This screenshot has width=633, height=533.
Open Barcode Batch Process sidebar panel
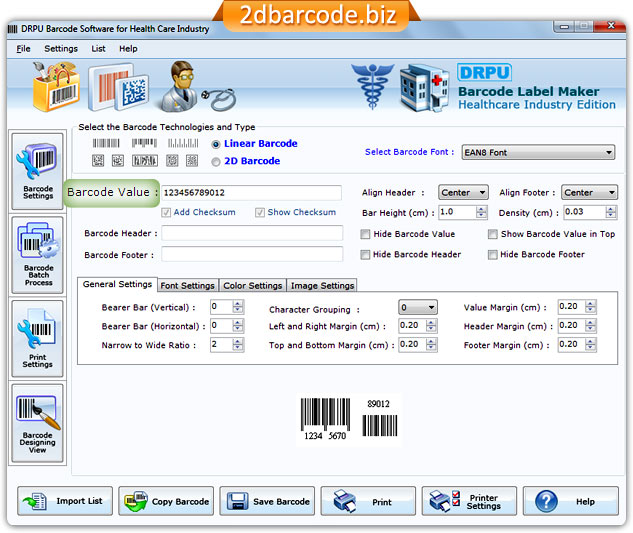(x=38, y=255)
